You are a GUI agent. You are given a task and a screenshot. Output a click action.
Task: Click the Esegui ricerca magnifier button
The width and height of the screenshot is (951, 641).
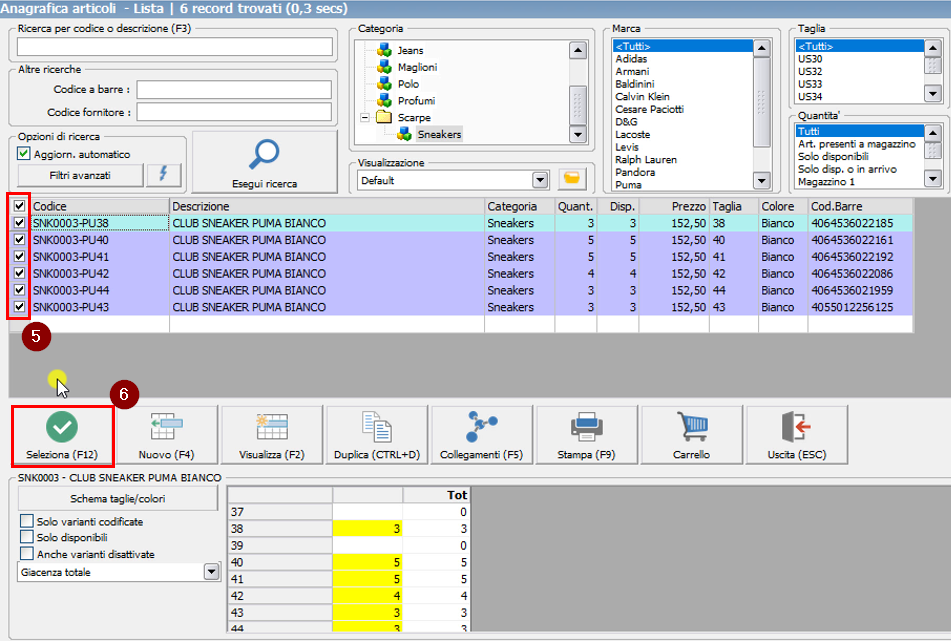[264, 163]
